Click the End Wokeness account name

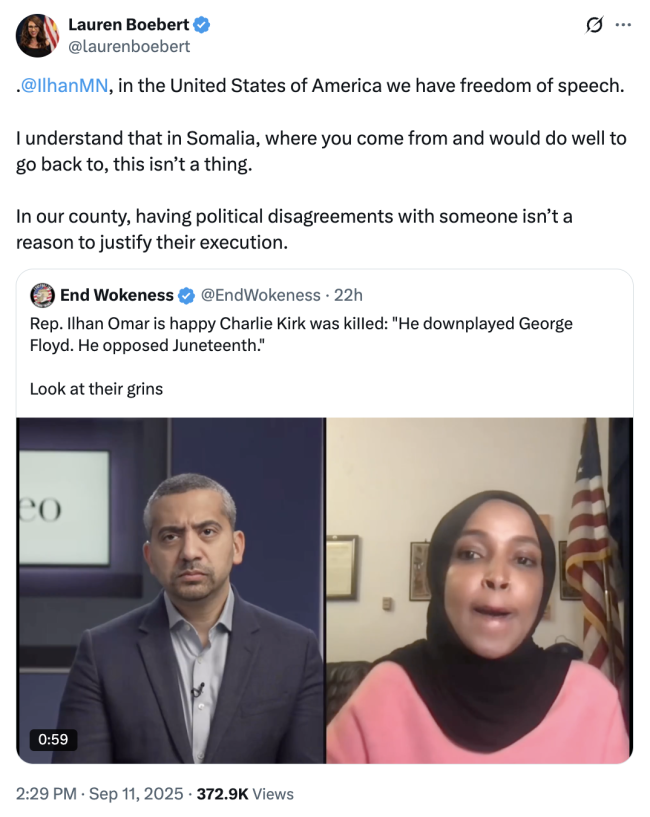click(x=117, y=295)
